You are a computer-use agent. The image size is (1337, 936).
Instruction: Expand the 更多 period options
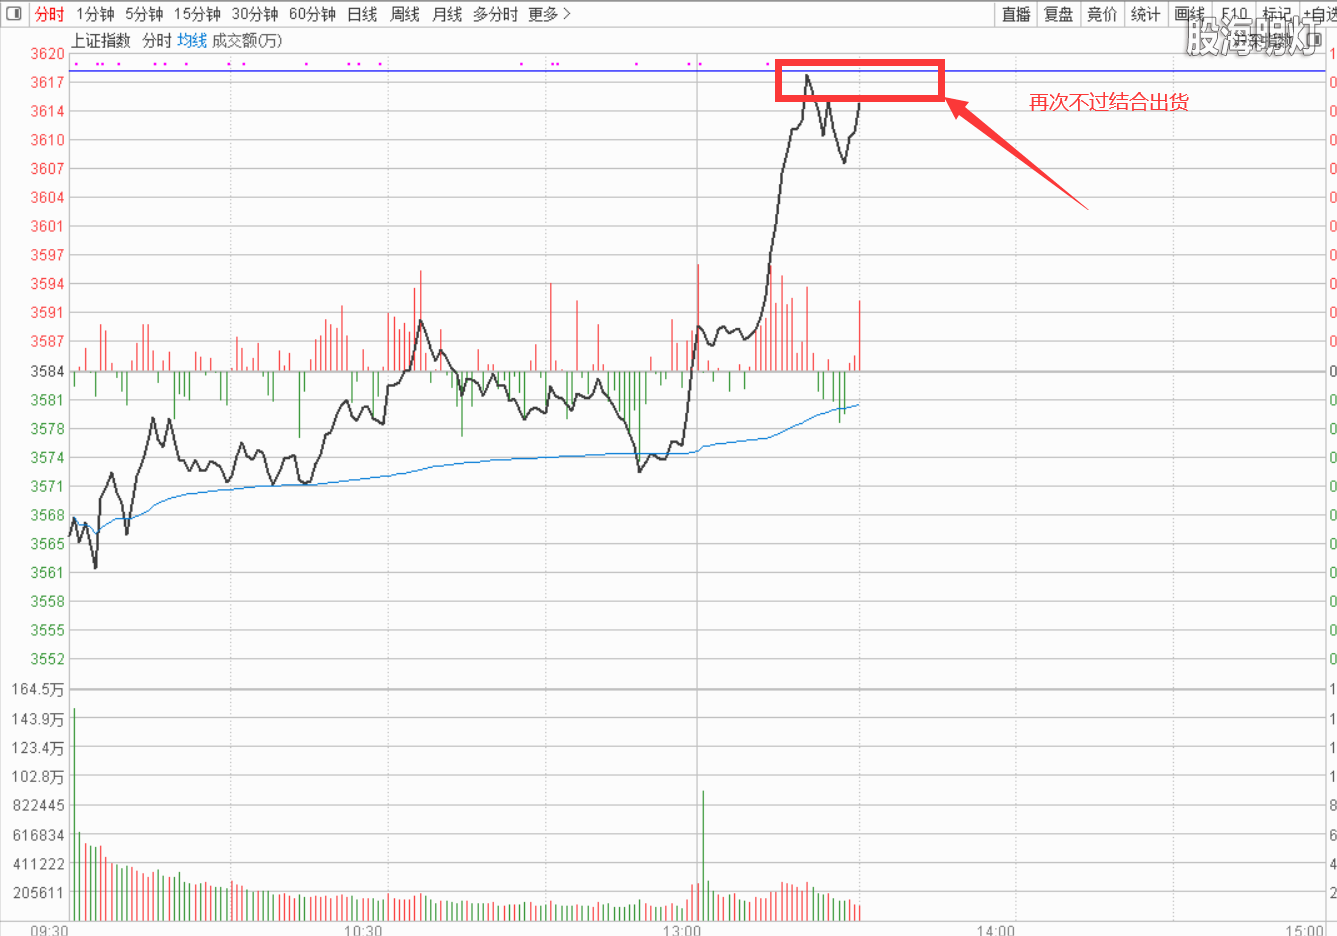coord(549,14)
